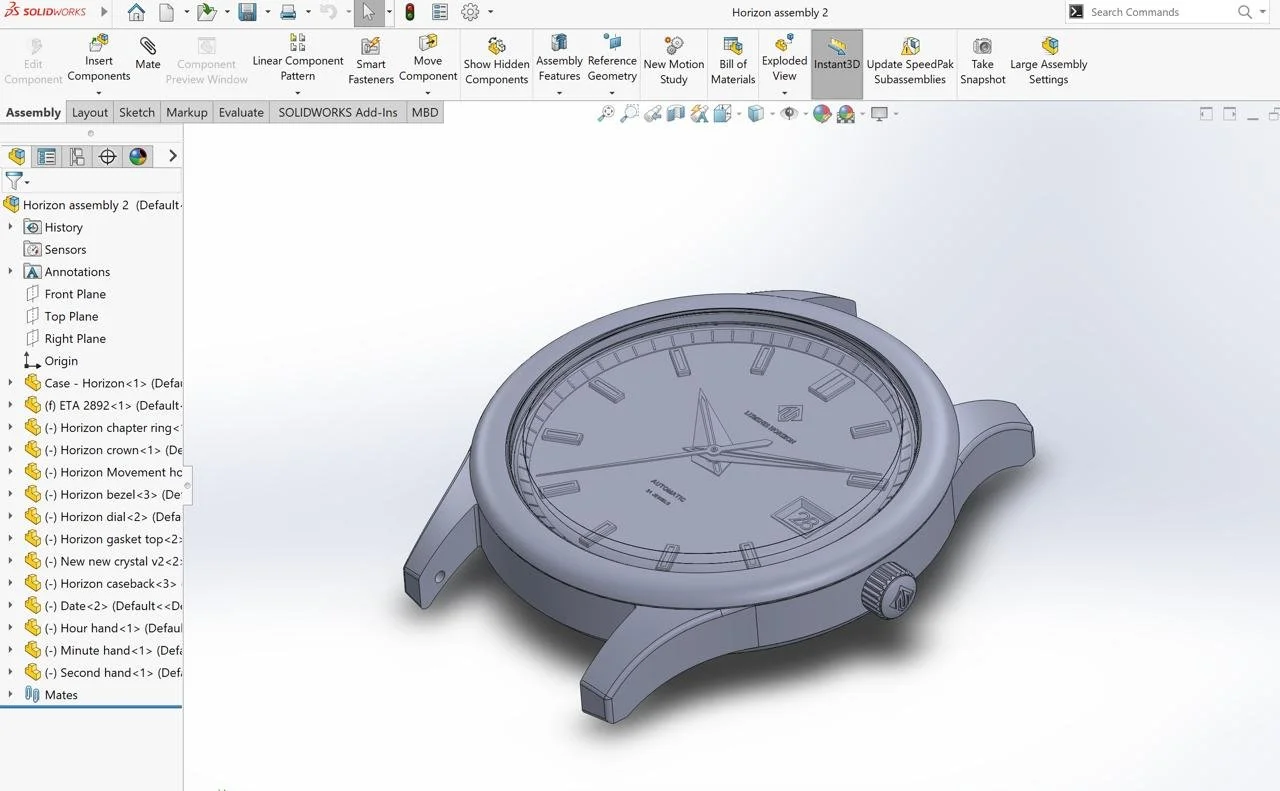This screenshot has width=1280, height=791.
Task: Open the Smart Fasteners tool
Action: pyautogui.click(x=370, y=60)
